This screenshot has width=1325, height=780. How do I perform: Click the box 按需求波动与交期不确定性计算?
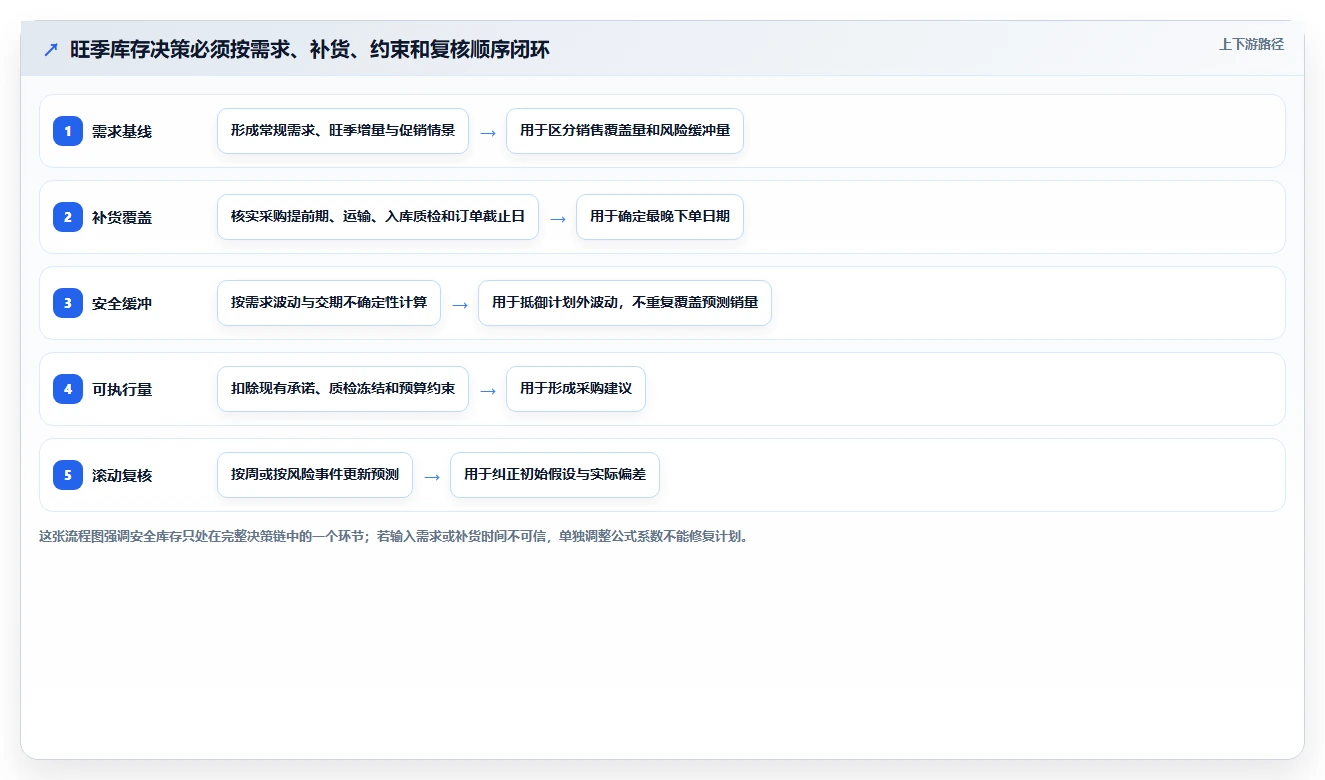click(329, 303)
